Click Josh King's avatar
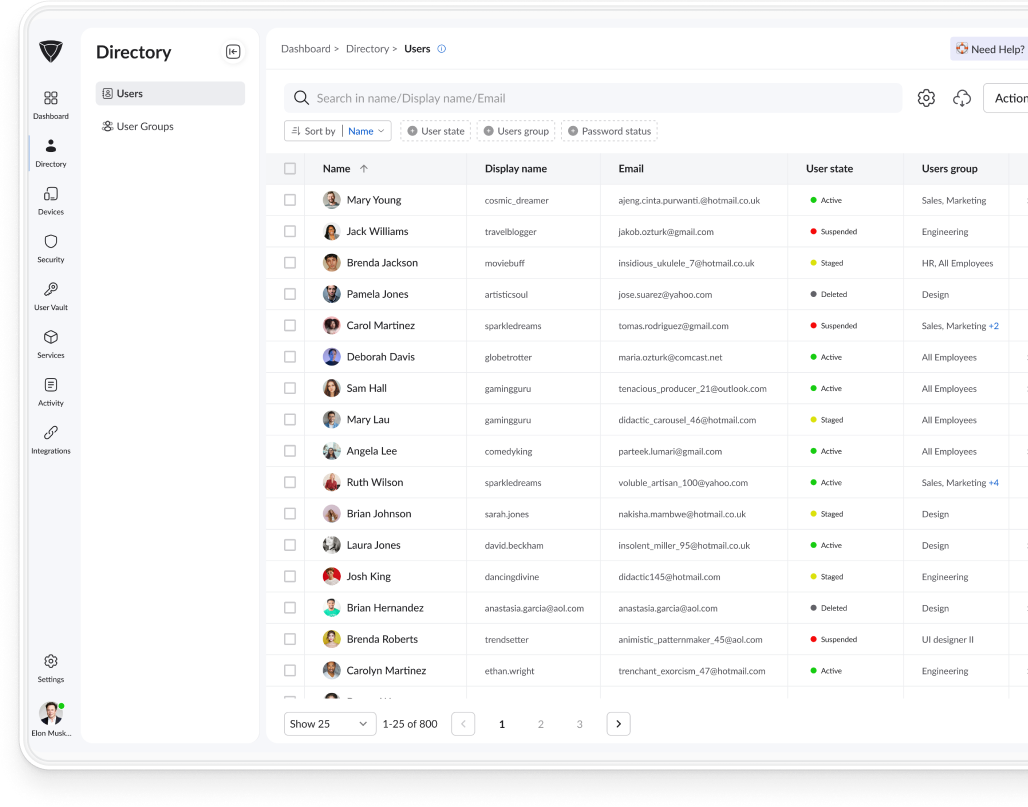 [x=332, y=576]
